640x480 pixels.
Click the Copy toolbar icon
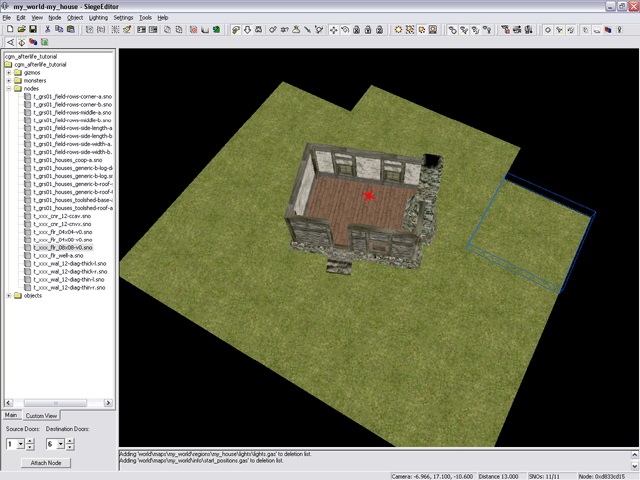coord(59,29)
